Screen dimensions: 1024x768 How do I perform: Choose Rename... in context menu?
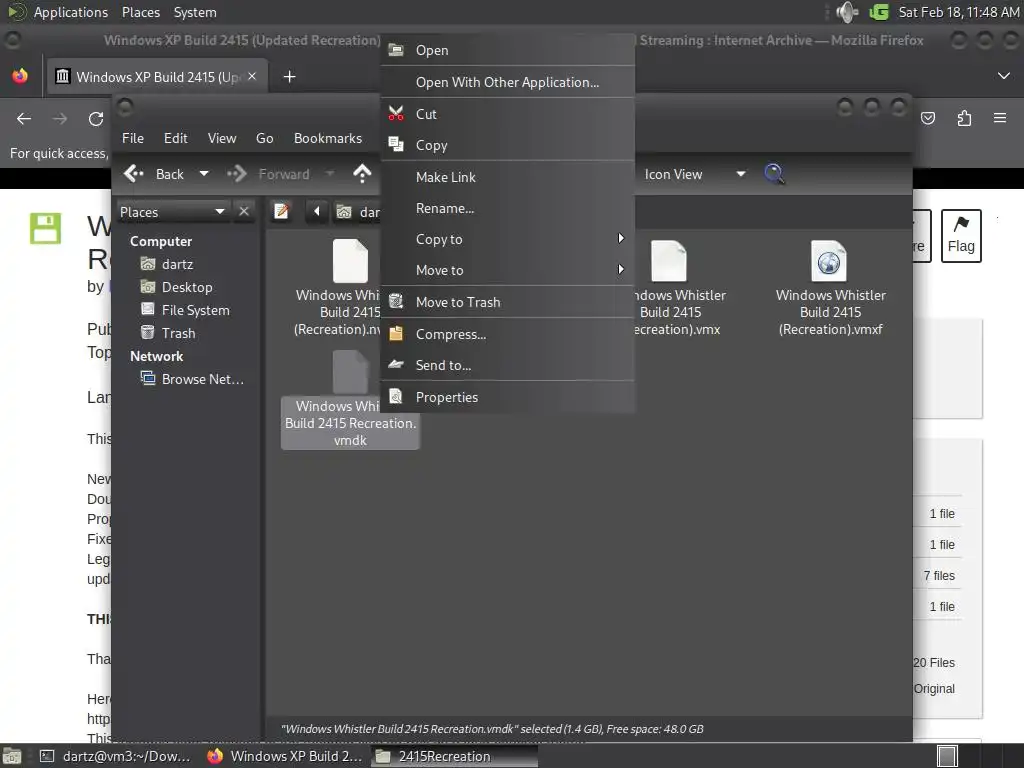tap(507, 208)
